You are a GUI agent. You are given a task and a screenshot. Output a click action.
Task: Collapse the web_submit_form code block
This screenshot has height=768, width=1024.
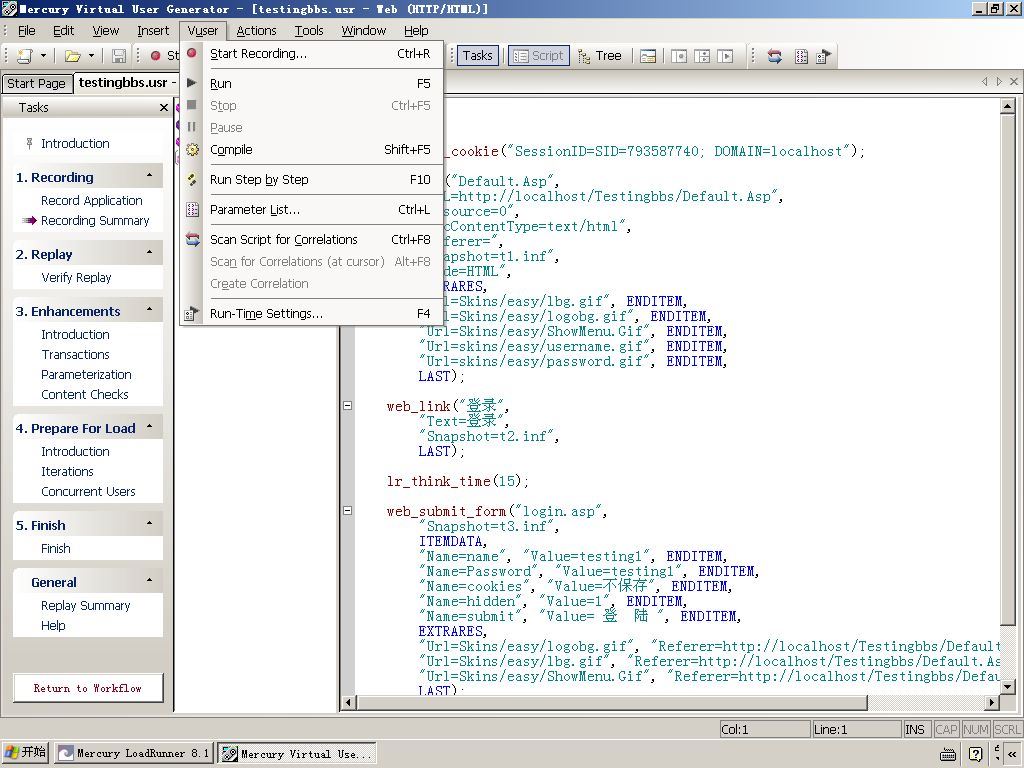(x=347, y=511)
